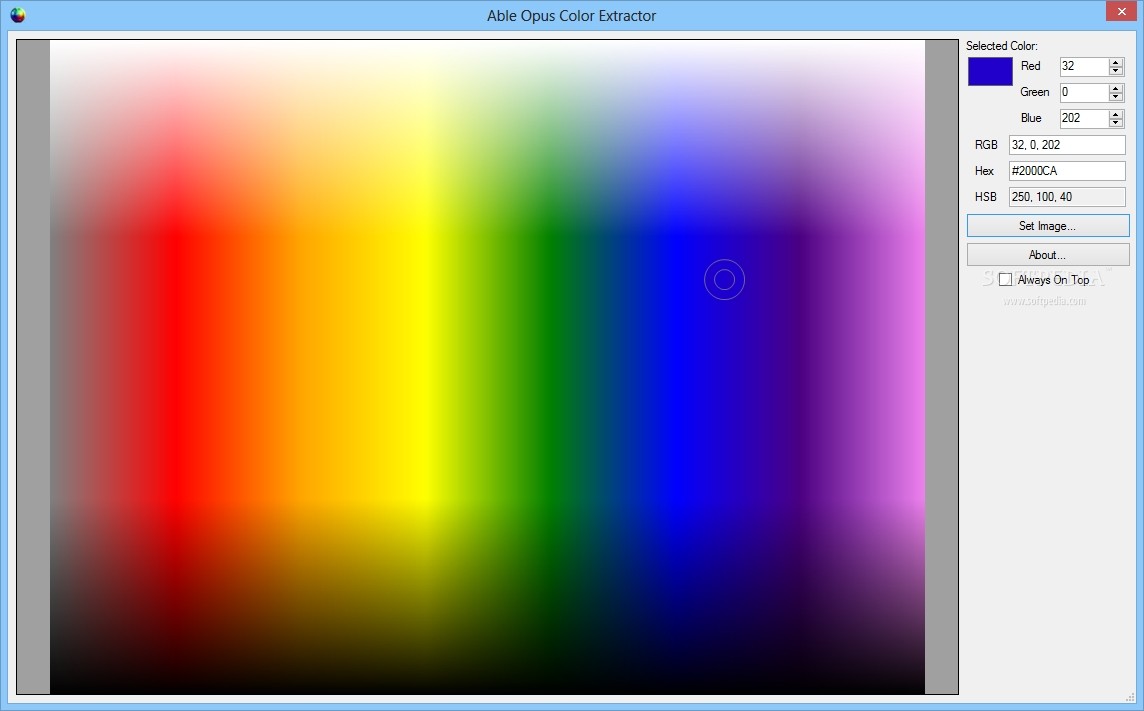Open the About dialog
Viewport: 1144px width, 711px height.
(1046, 254)
